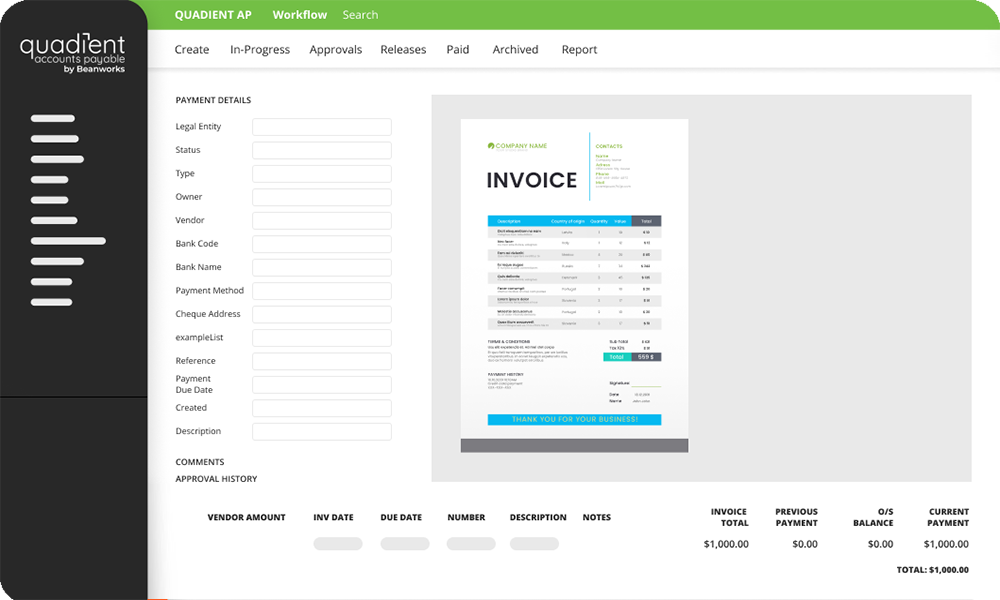
Task: Select the Archived tab
Action: pos(515,50)
